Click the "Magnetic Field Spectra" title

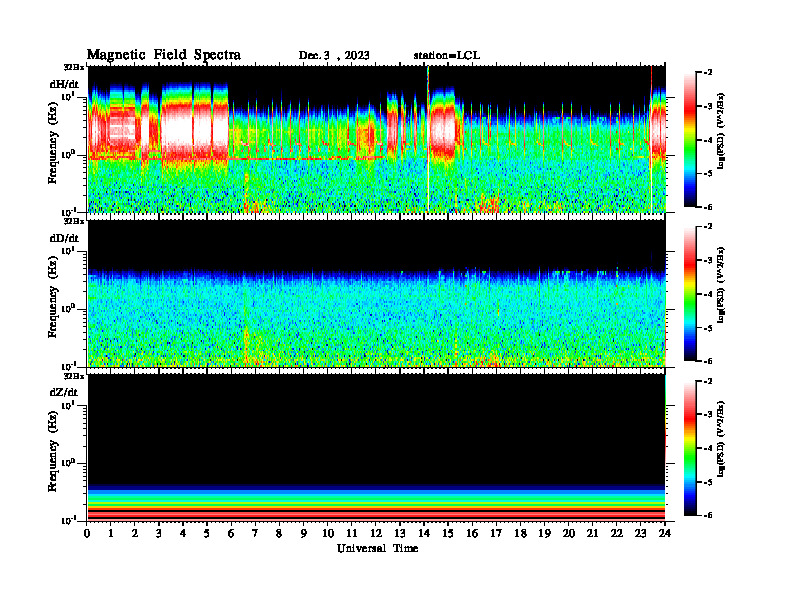pos(164,55)
